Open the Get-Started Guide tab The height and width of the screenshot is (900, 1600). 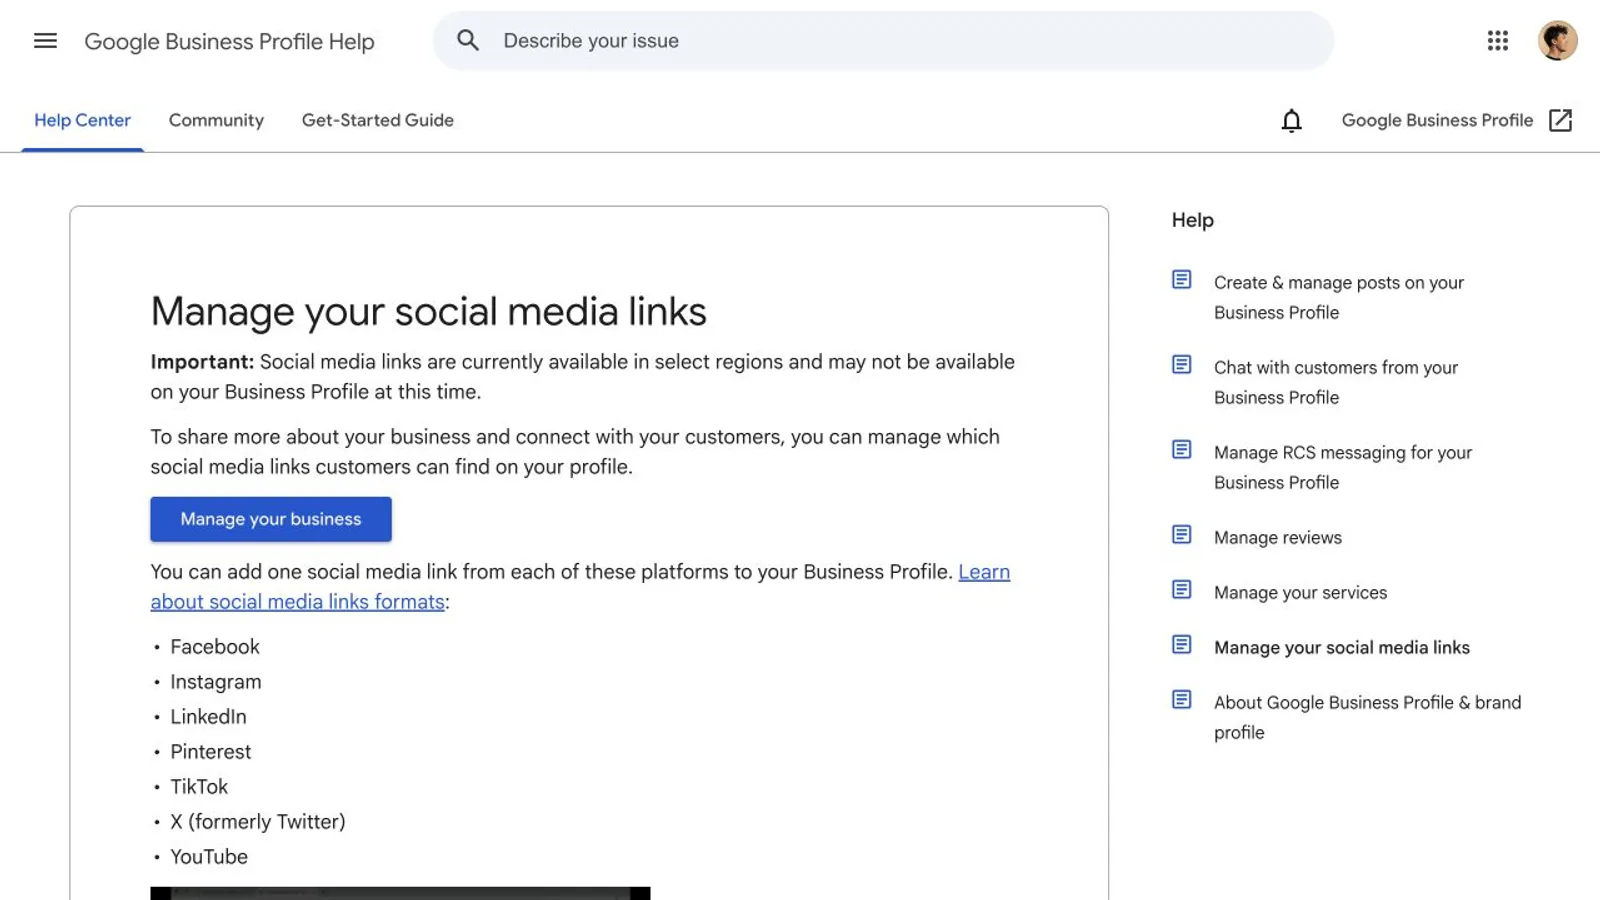(x=377, y=120)
